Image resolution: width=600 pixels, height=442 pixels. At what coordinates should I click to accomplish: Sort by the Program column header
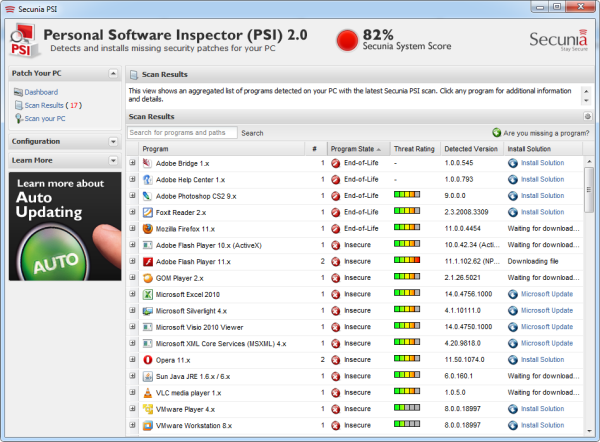click(222, 149)
